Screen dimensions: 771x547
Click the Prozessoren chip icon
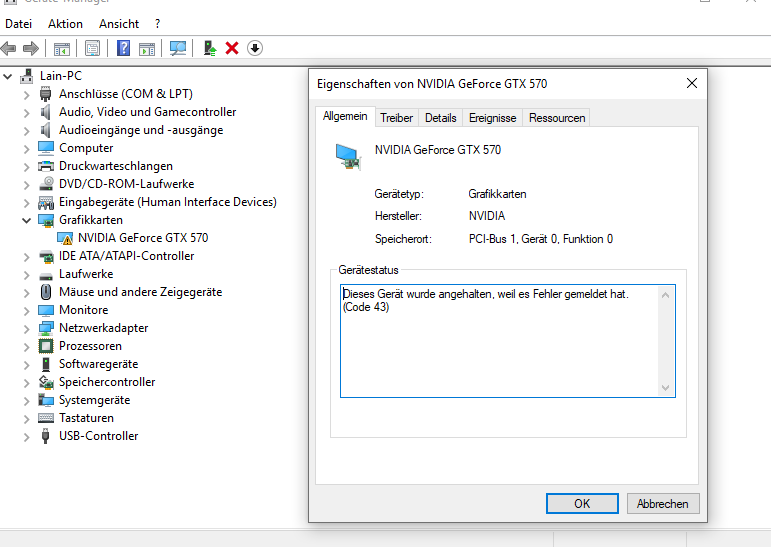(x=46, y=346)
